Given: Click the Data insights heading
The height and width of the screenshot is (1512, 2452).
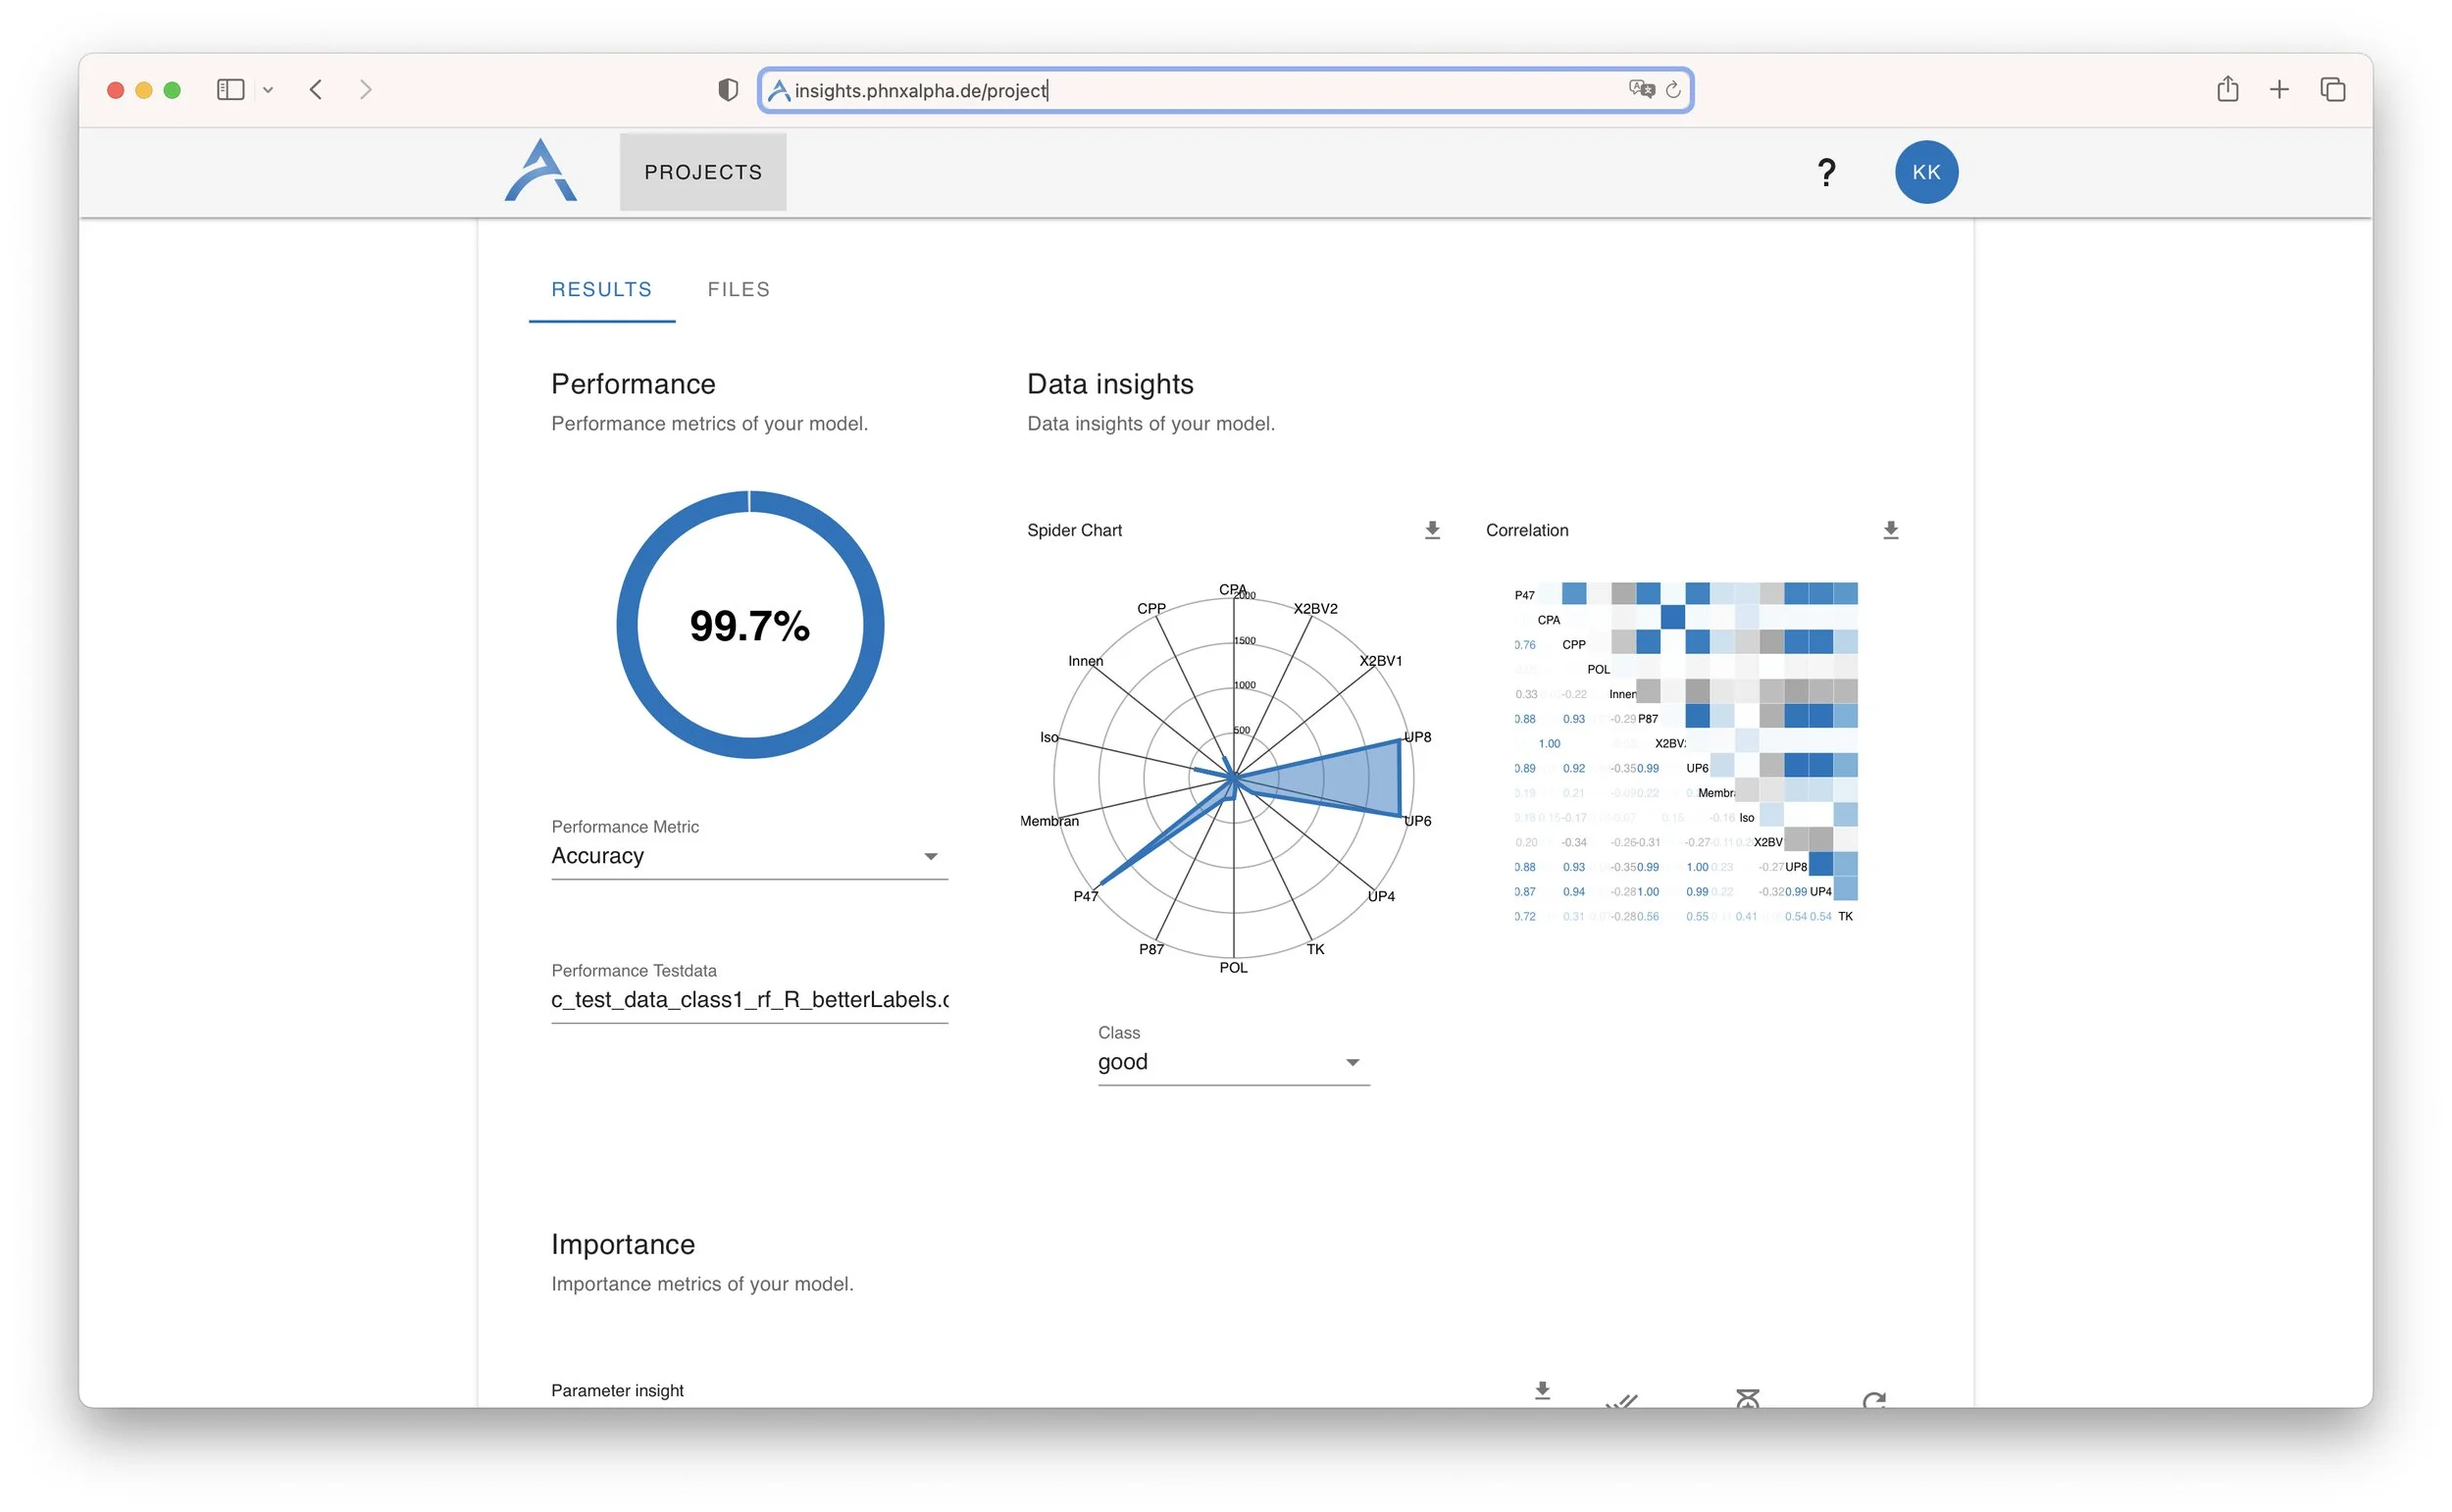Looking at the screenshot, I should pos(1110,384).
